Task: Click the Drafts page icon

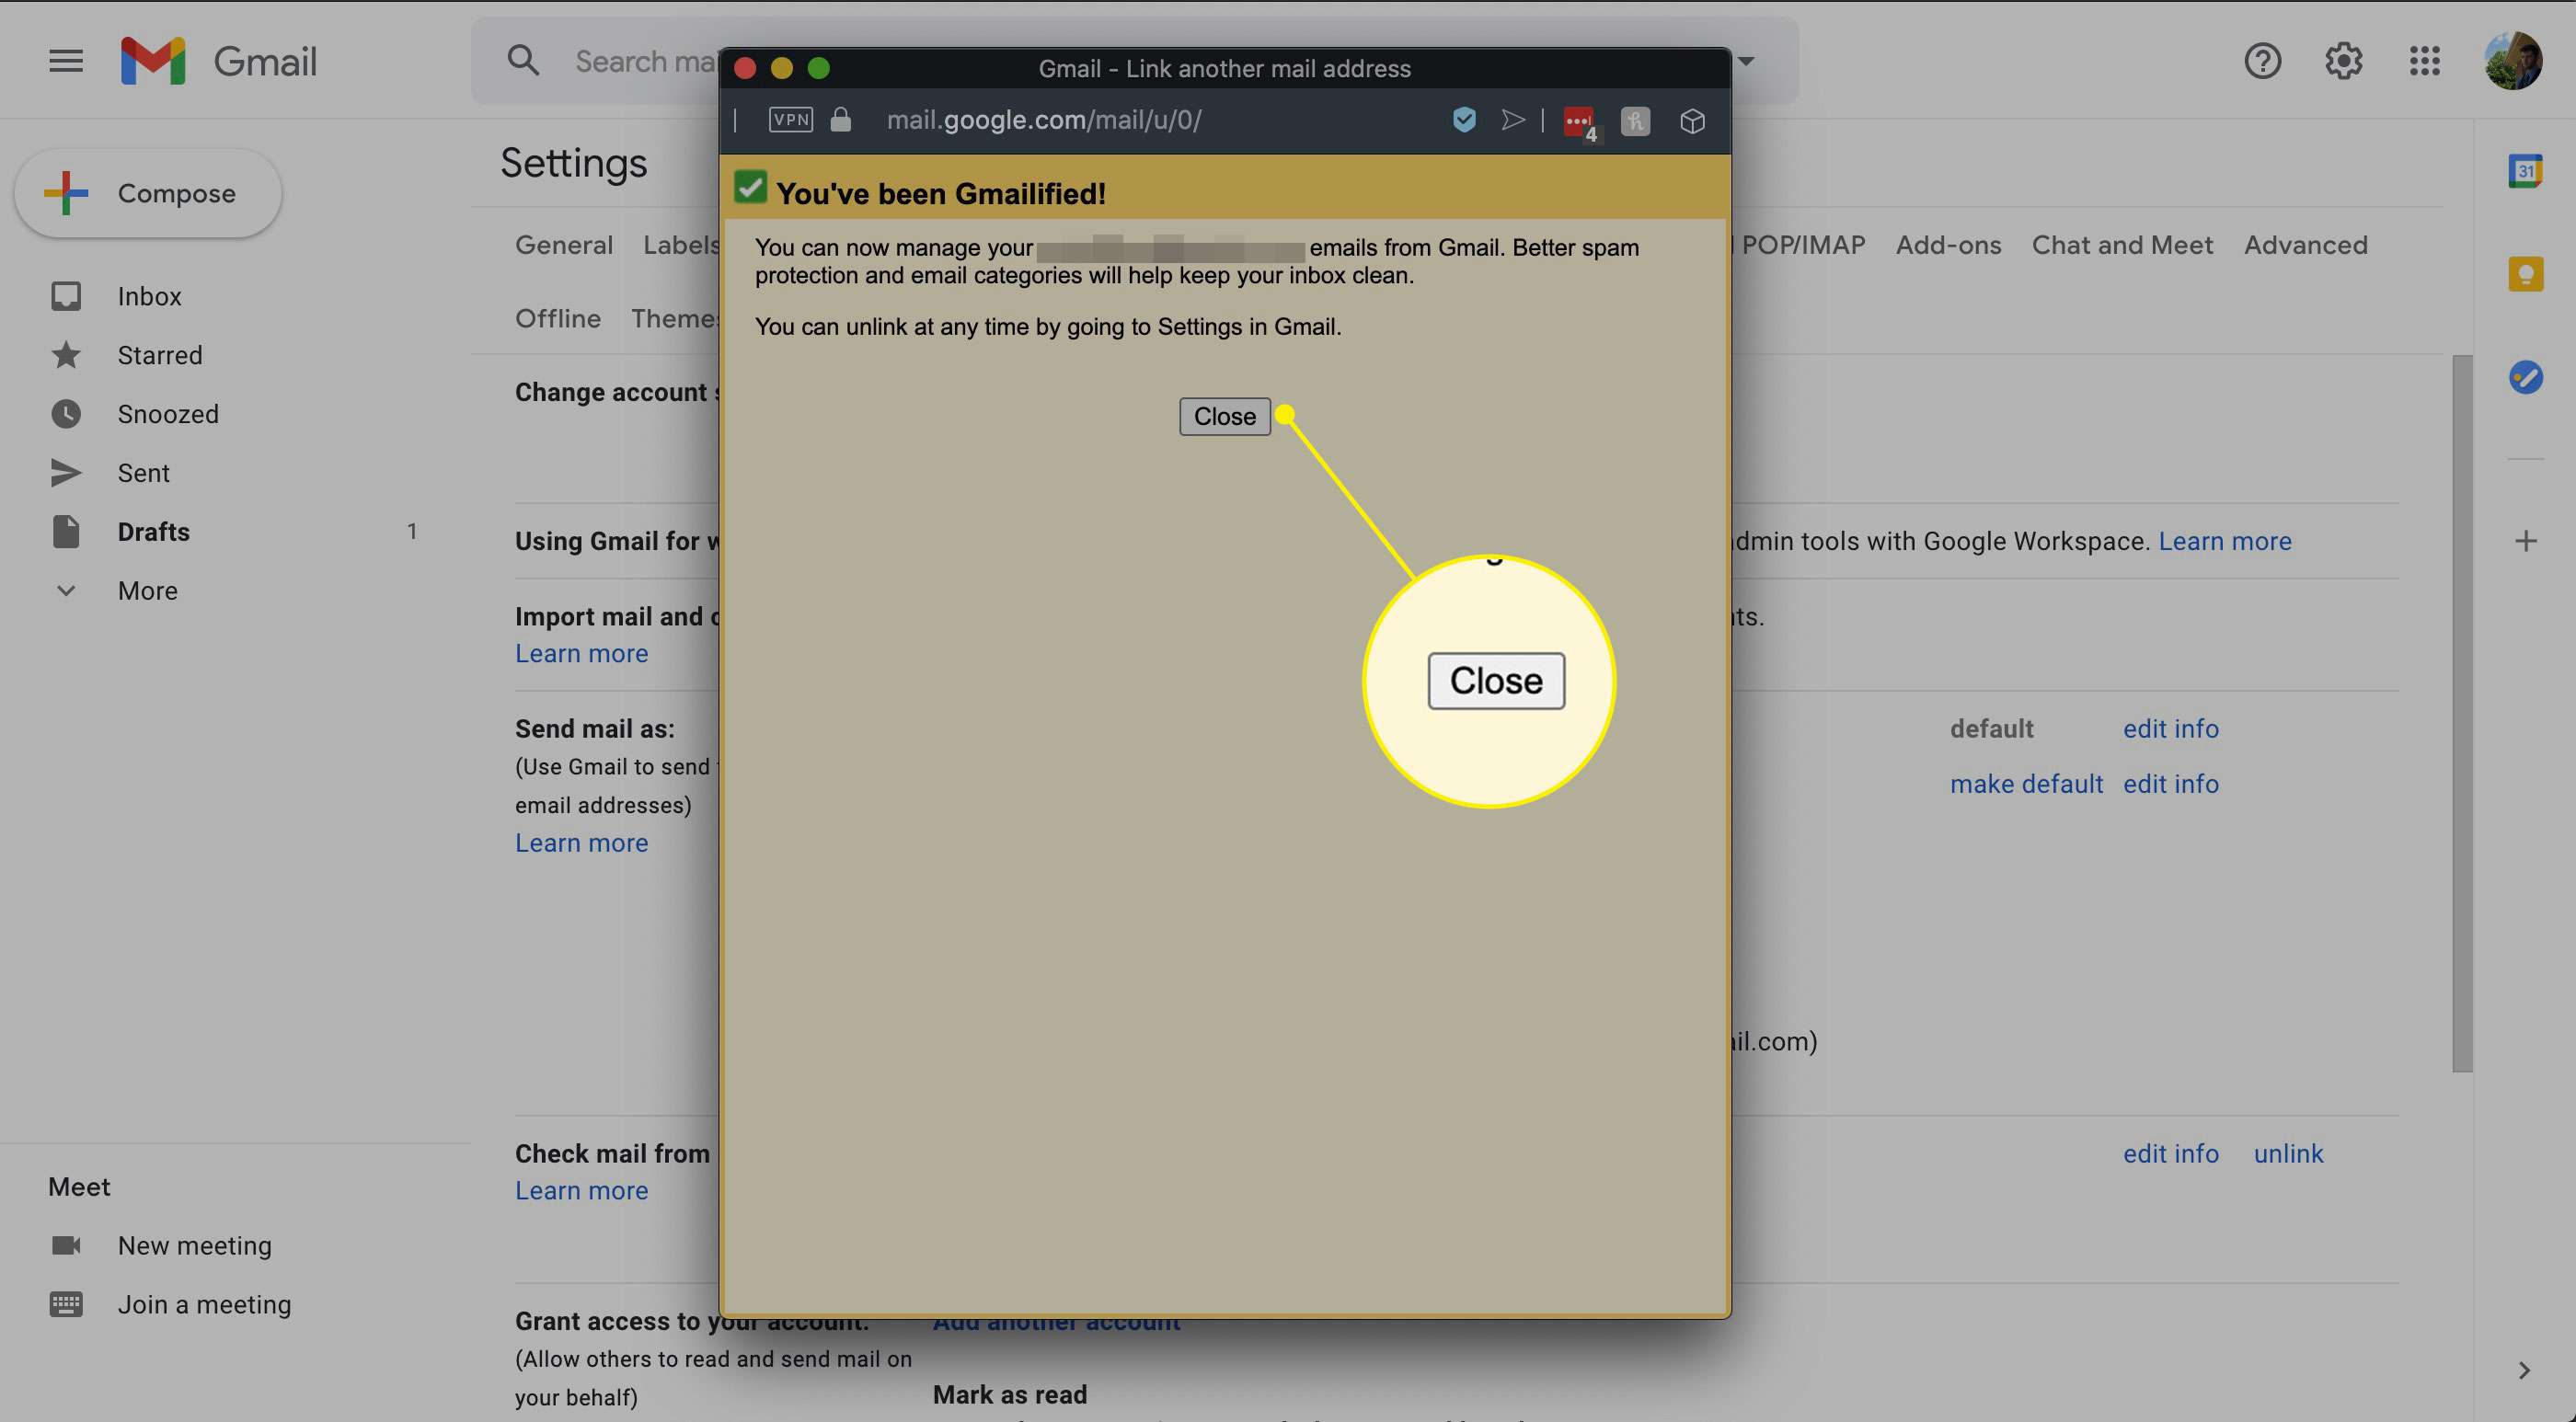Action: [x=66, y=532]
